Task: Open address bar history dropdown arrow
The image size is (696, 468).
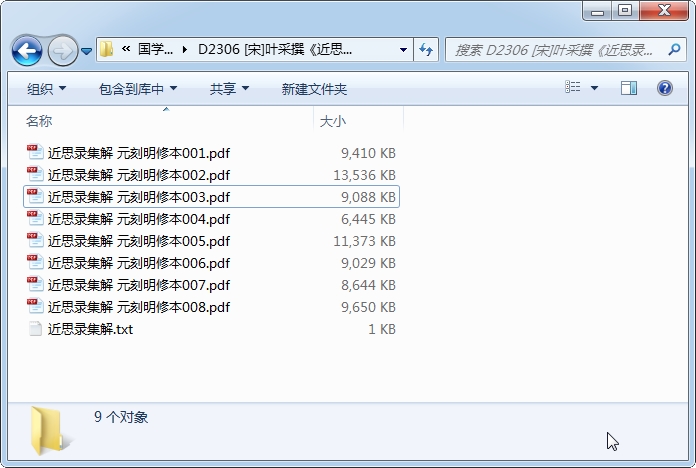Action: (x=403, y=50)
